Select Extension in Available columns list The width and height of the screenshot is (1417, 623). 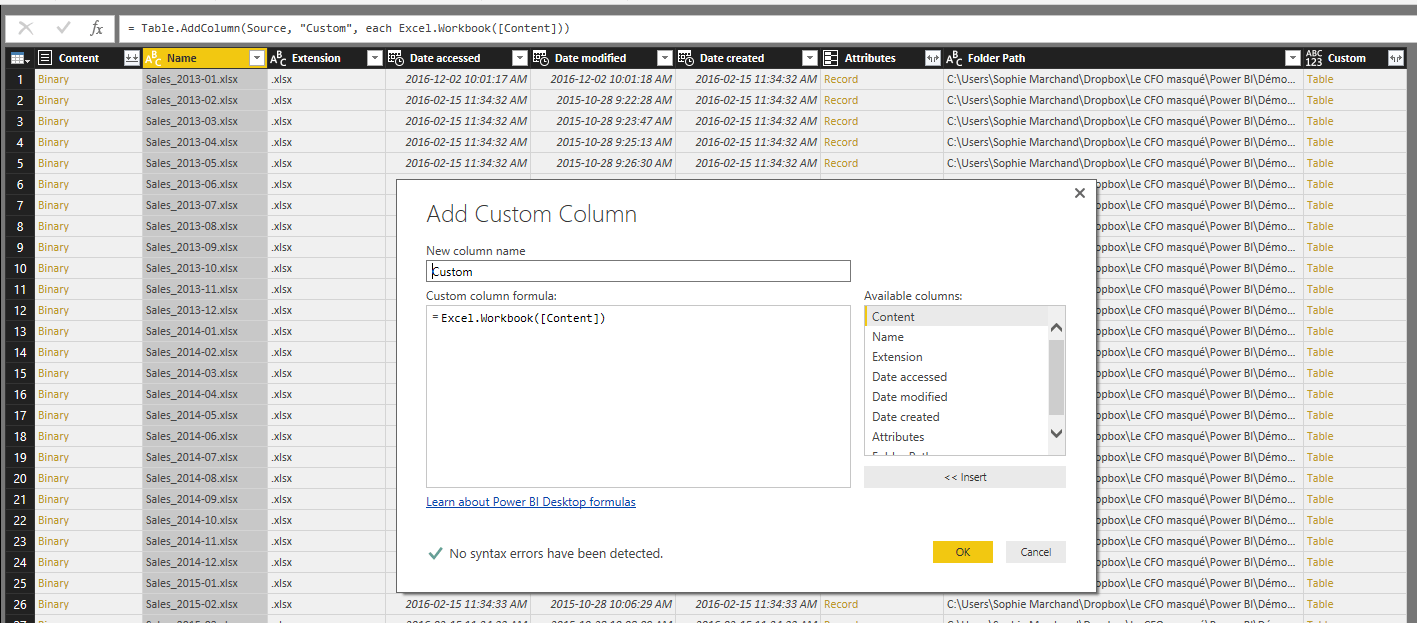pyautogui.click(x=897, y=357)
